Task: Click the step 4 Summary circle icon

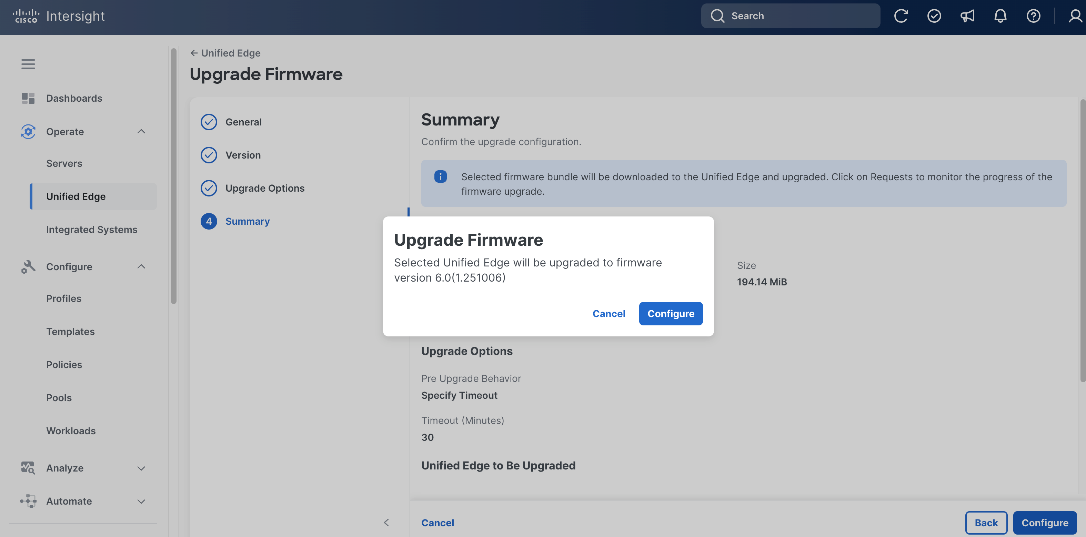Action: [208, 222]
